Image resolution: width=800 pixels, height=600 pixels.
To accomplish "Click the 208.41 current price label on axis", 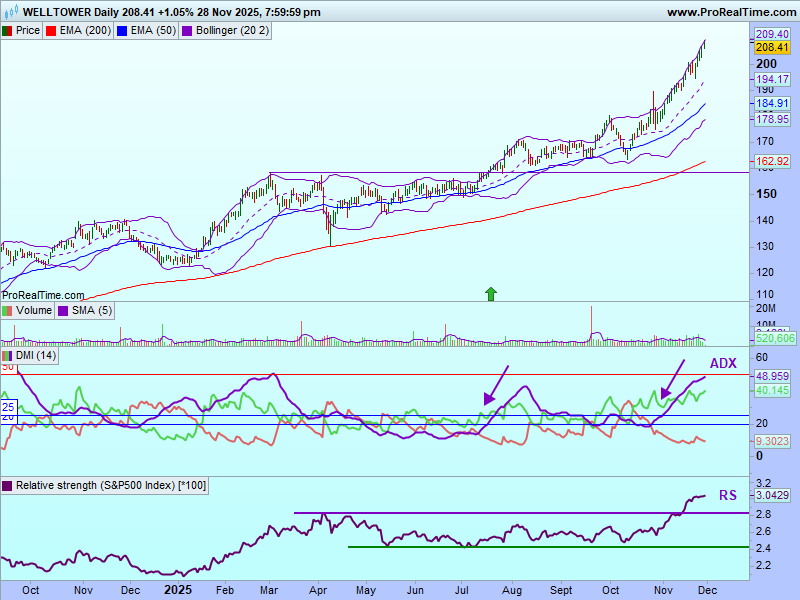I will [x=771, y=47].
